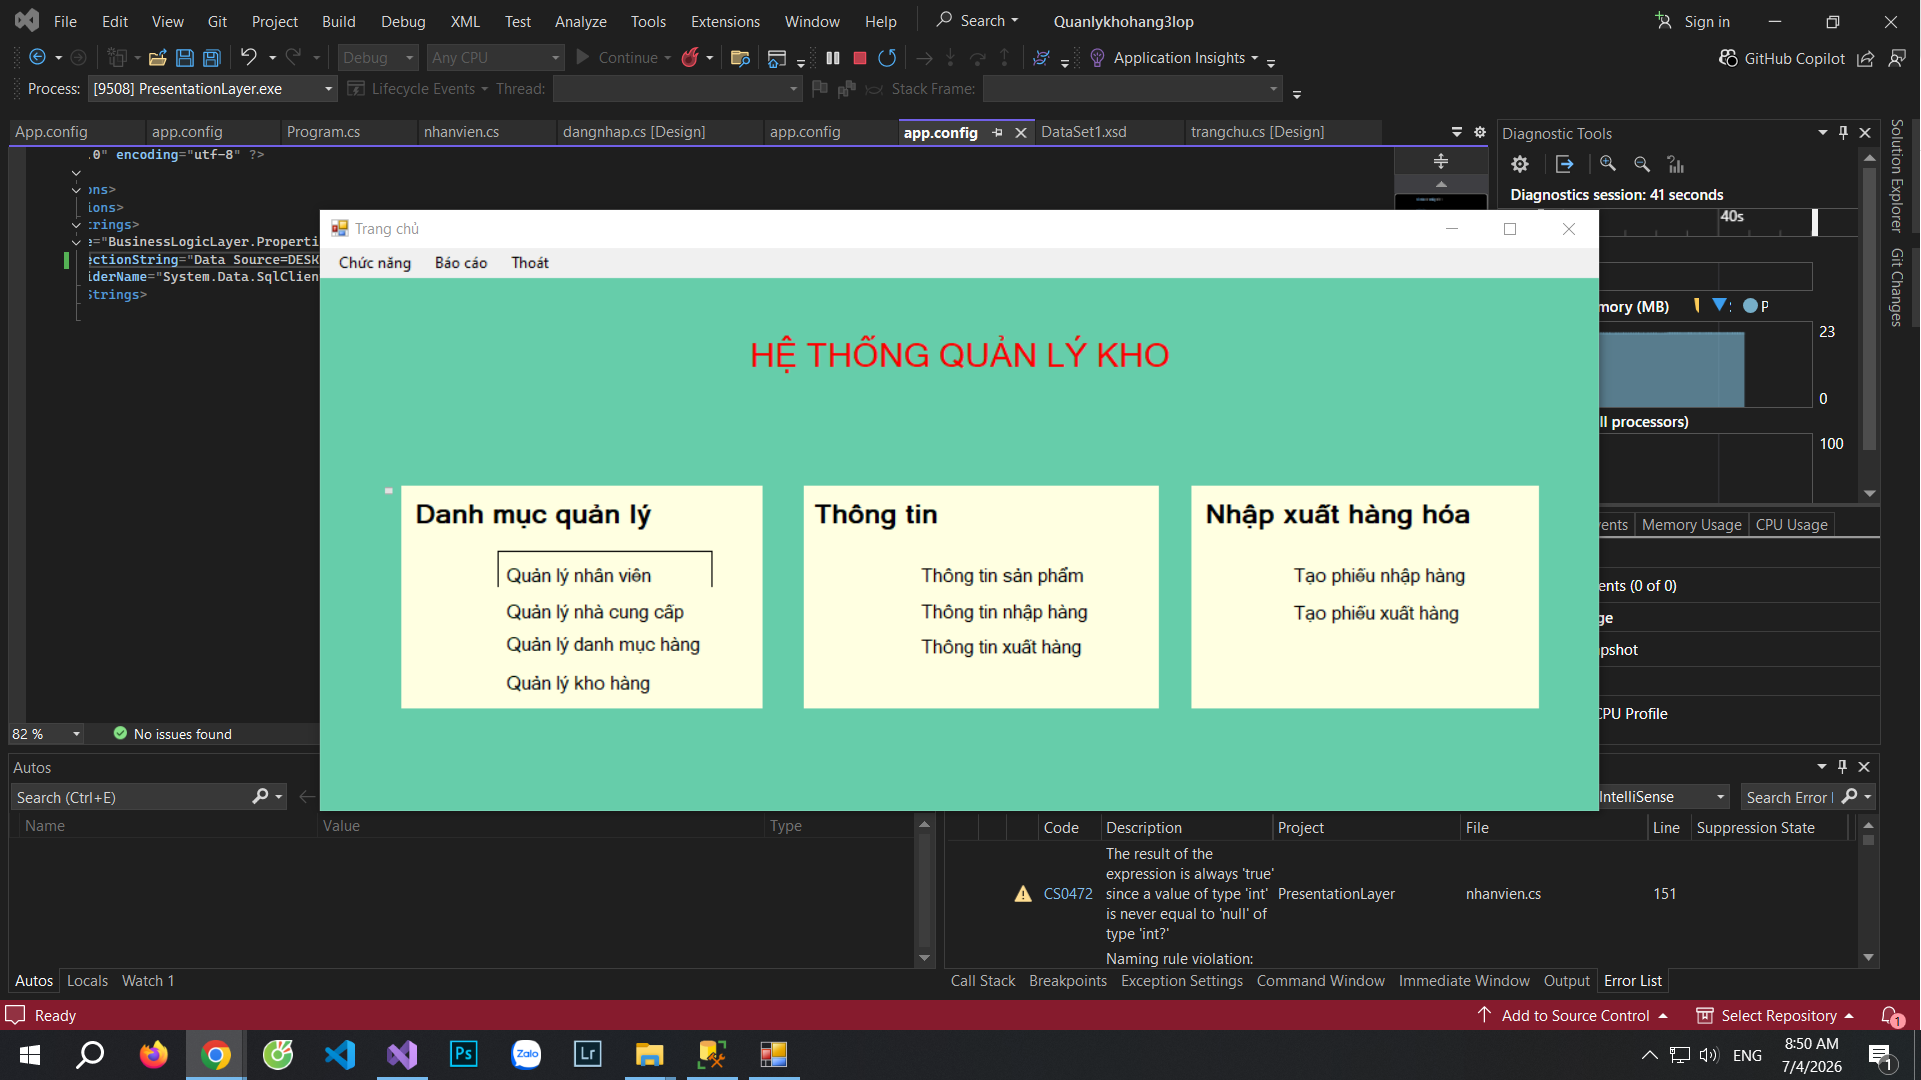Navigate backward arrow in toolbar
The image size is (1921, 1080).
[x=37, y=58]
